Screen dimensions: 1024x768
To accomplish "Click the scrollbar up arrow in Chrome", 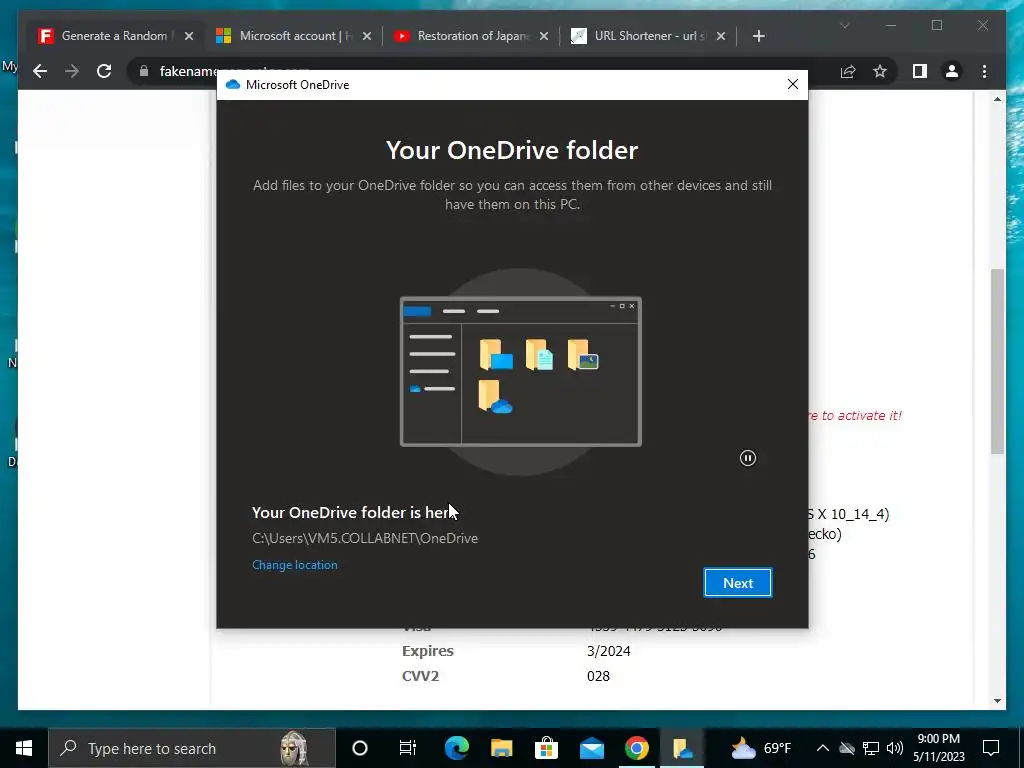I will click(997, 99).
